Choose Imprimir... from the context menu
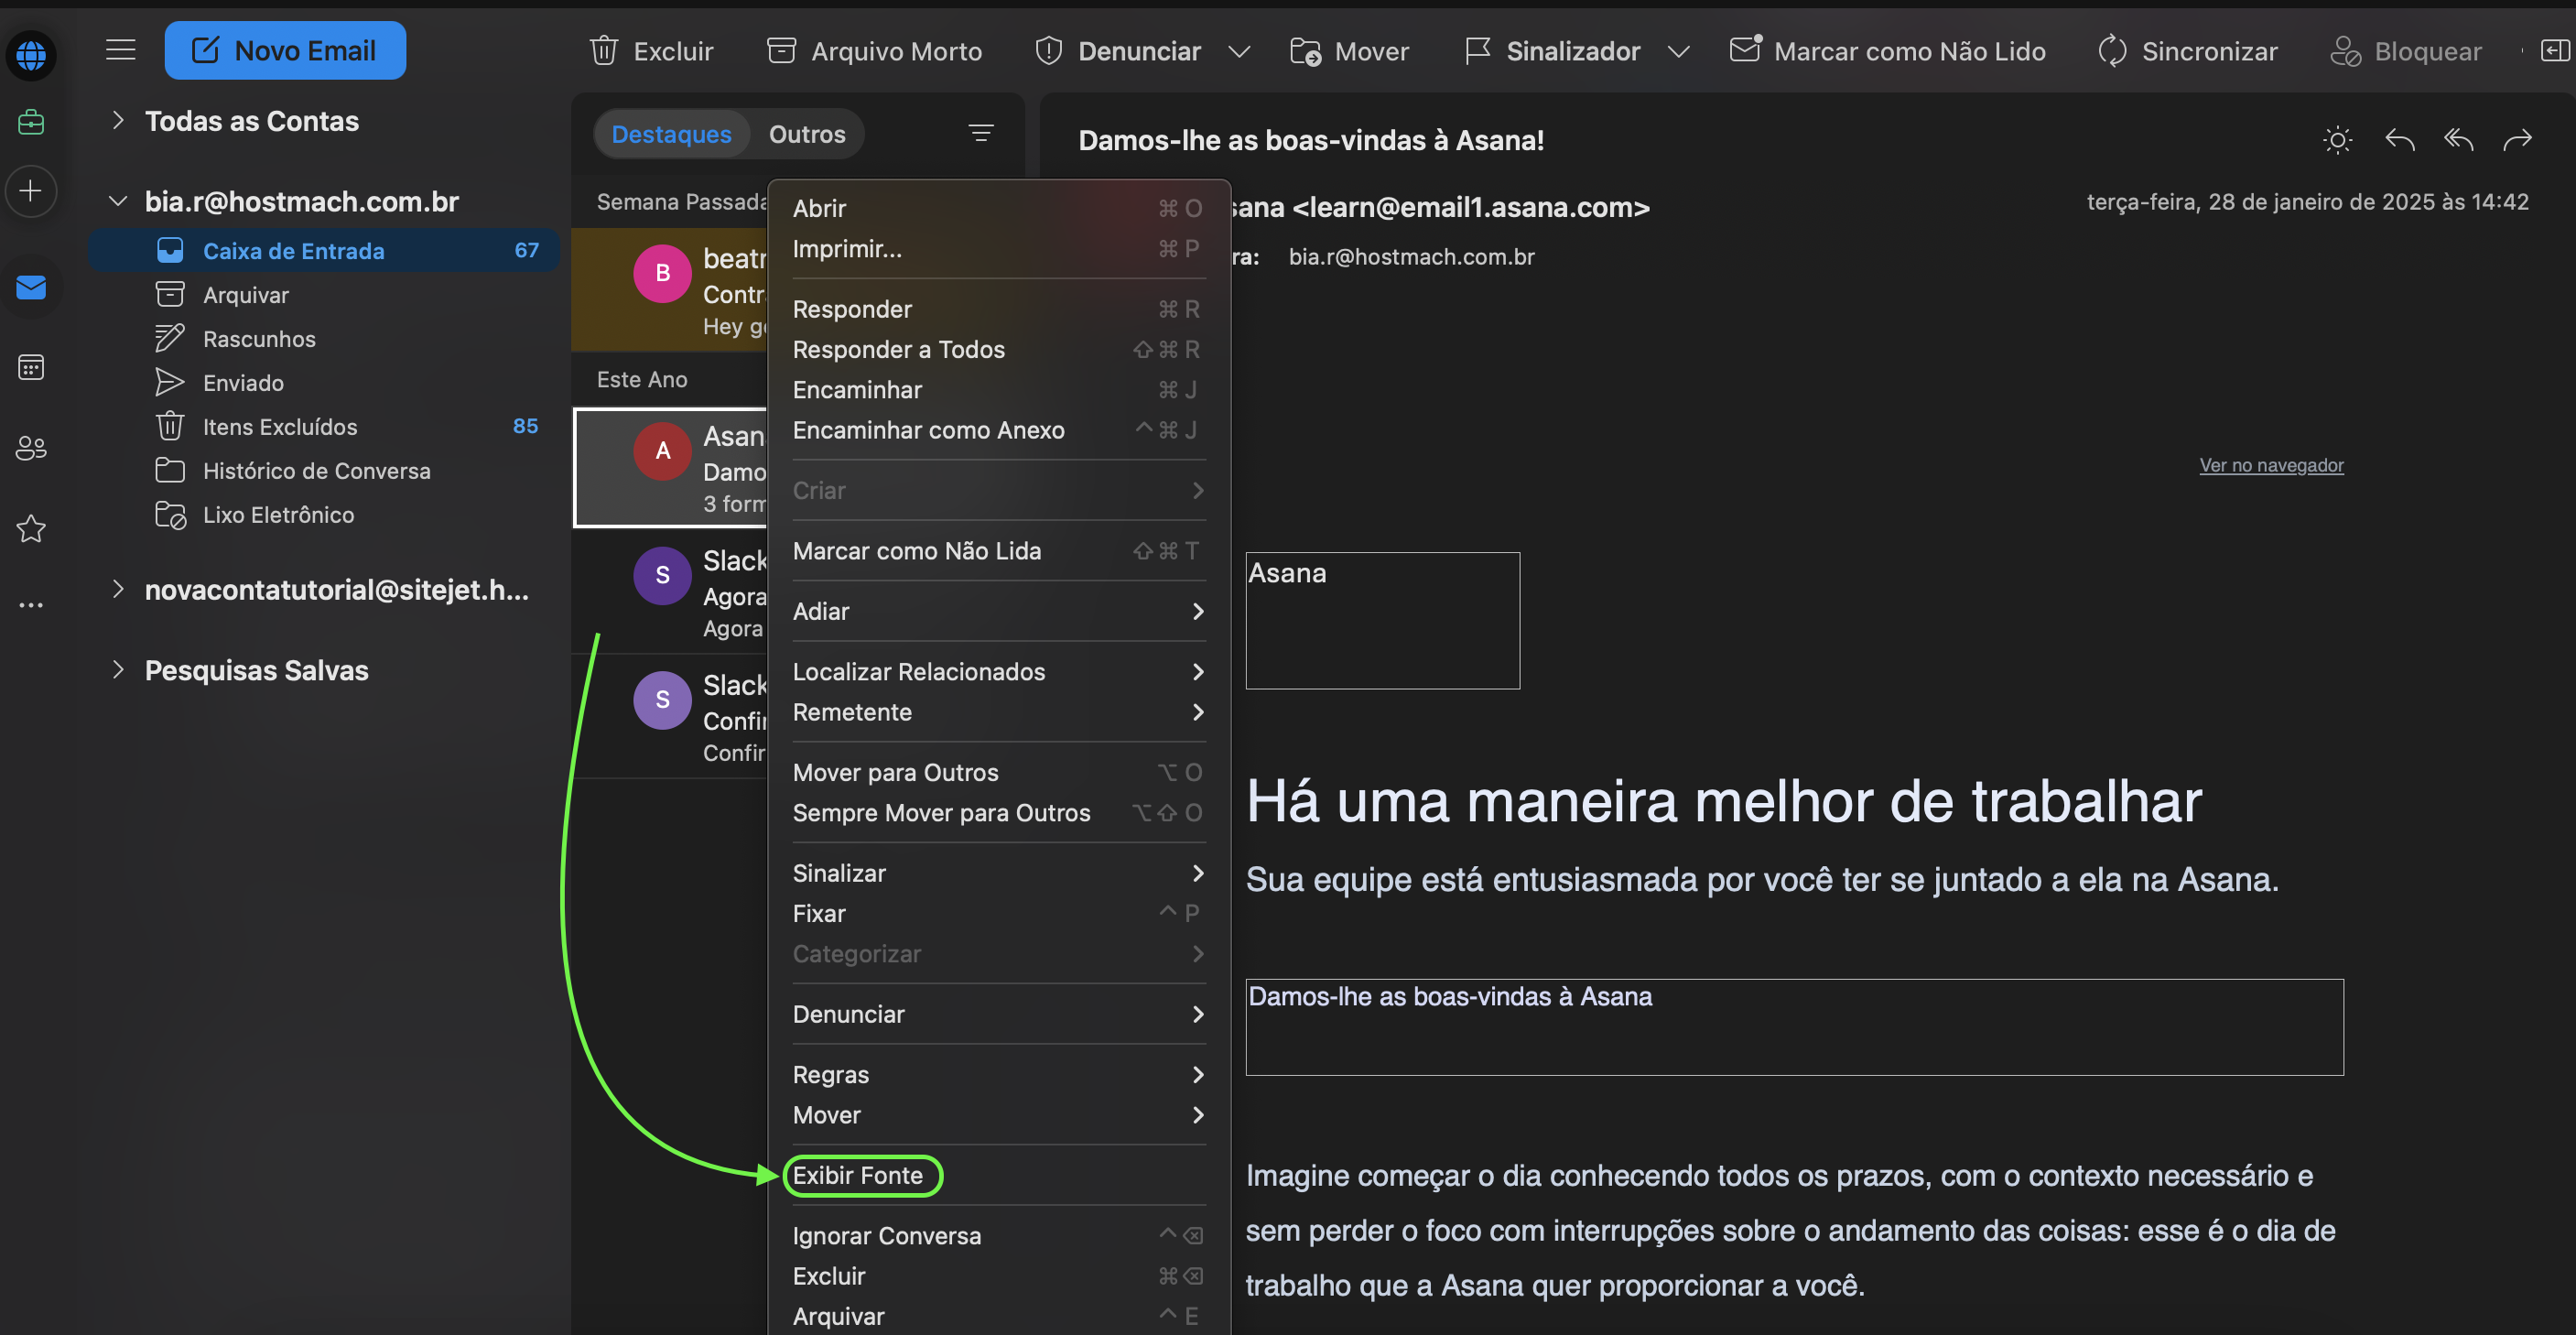 pyautogui.click(x=998, y=248)
